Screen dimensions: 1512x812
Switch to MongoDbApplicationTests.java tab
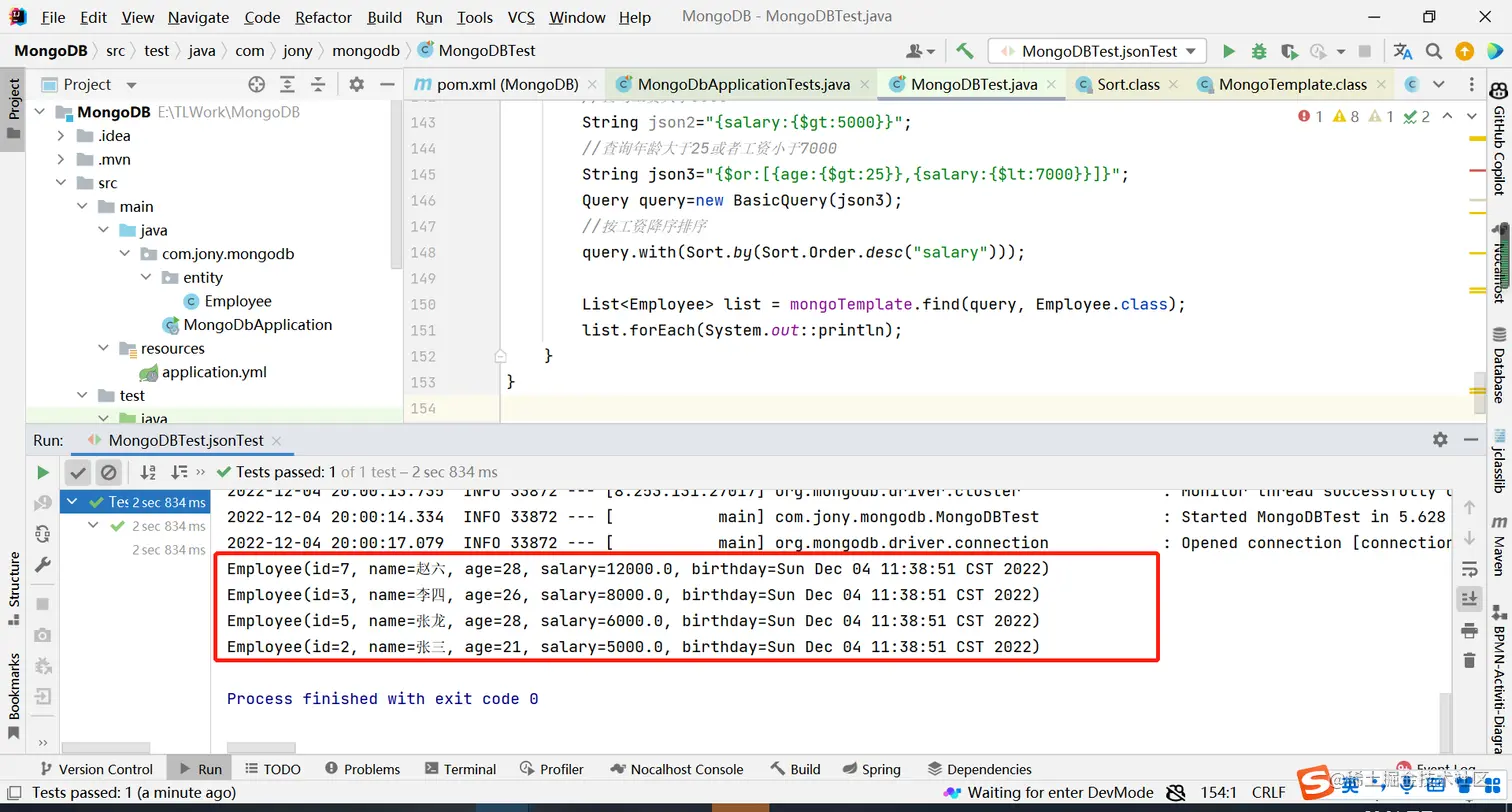[743, 85]
